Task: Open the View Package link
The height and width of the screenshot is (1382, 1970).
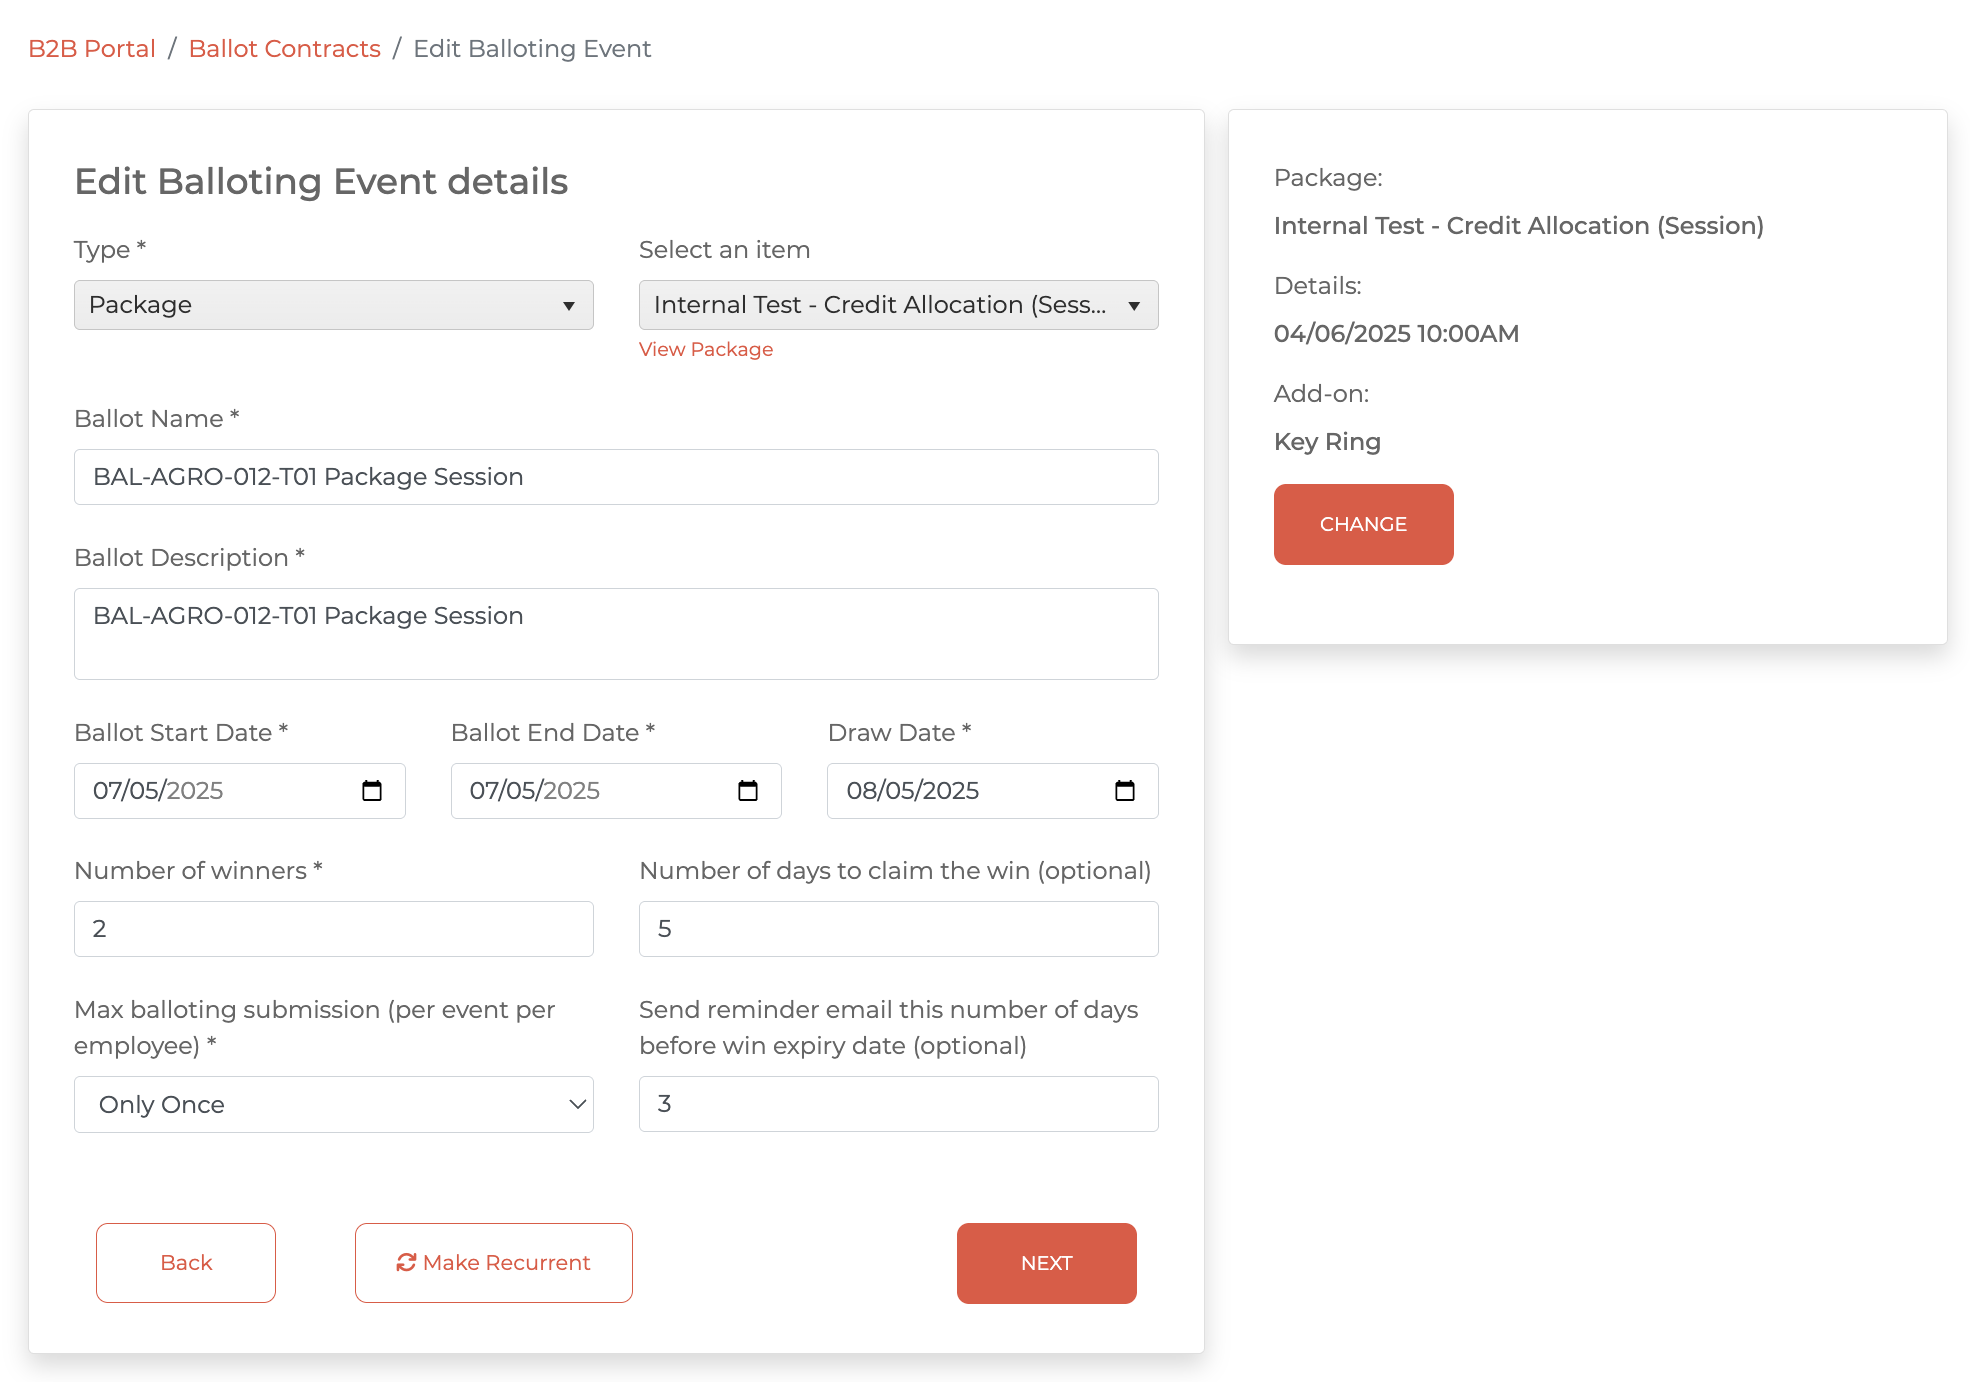Action: (705, 349)
